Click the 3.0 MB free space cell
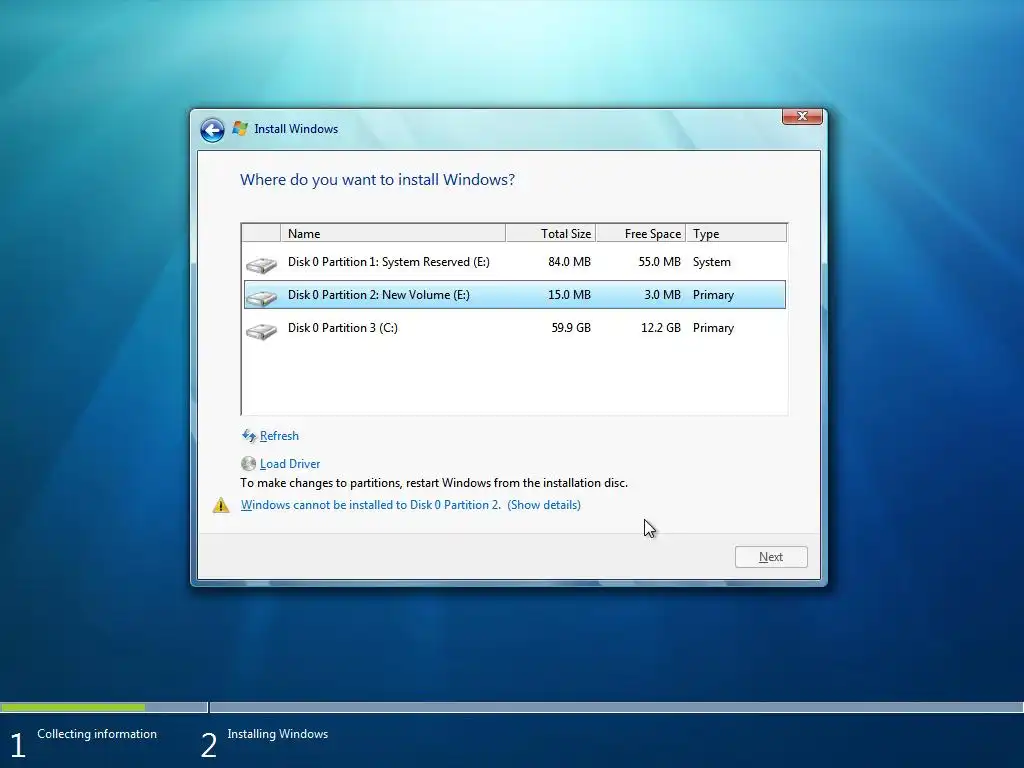 662,295
